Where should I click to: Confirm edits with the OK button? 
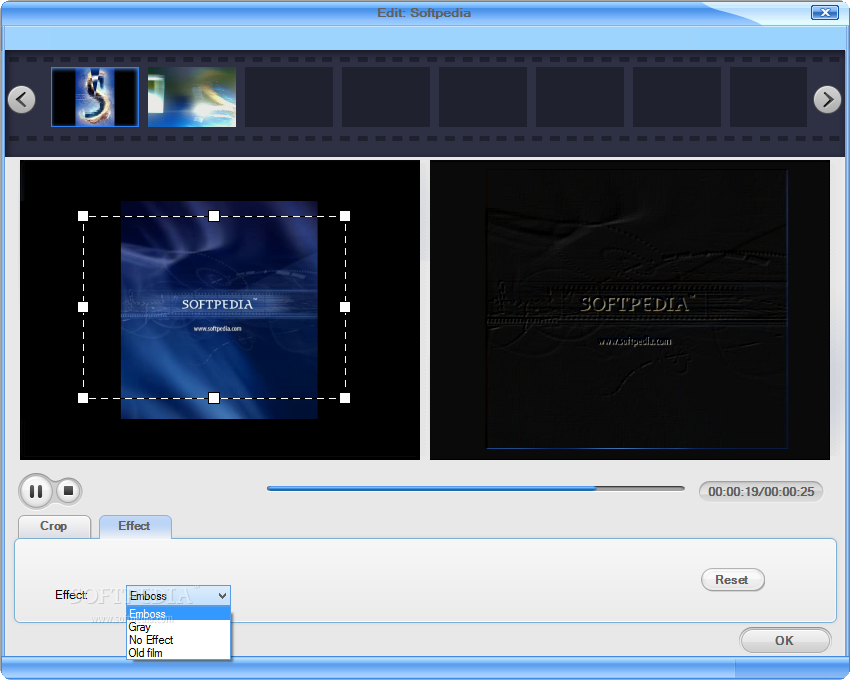coord(784,640)
